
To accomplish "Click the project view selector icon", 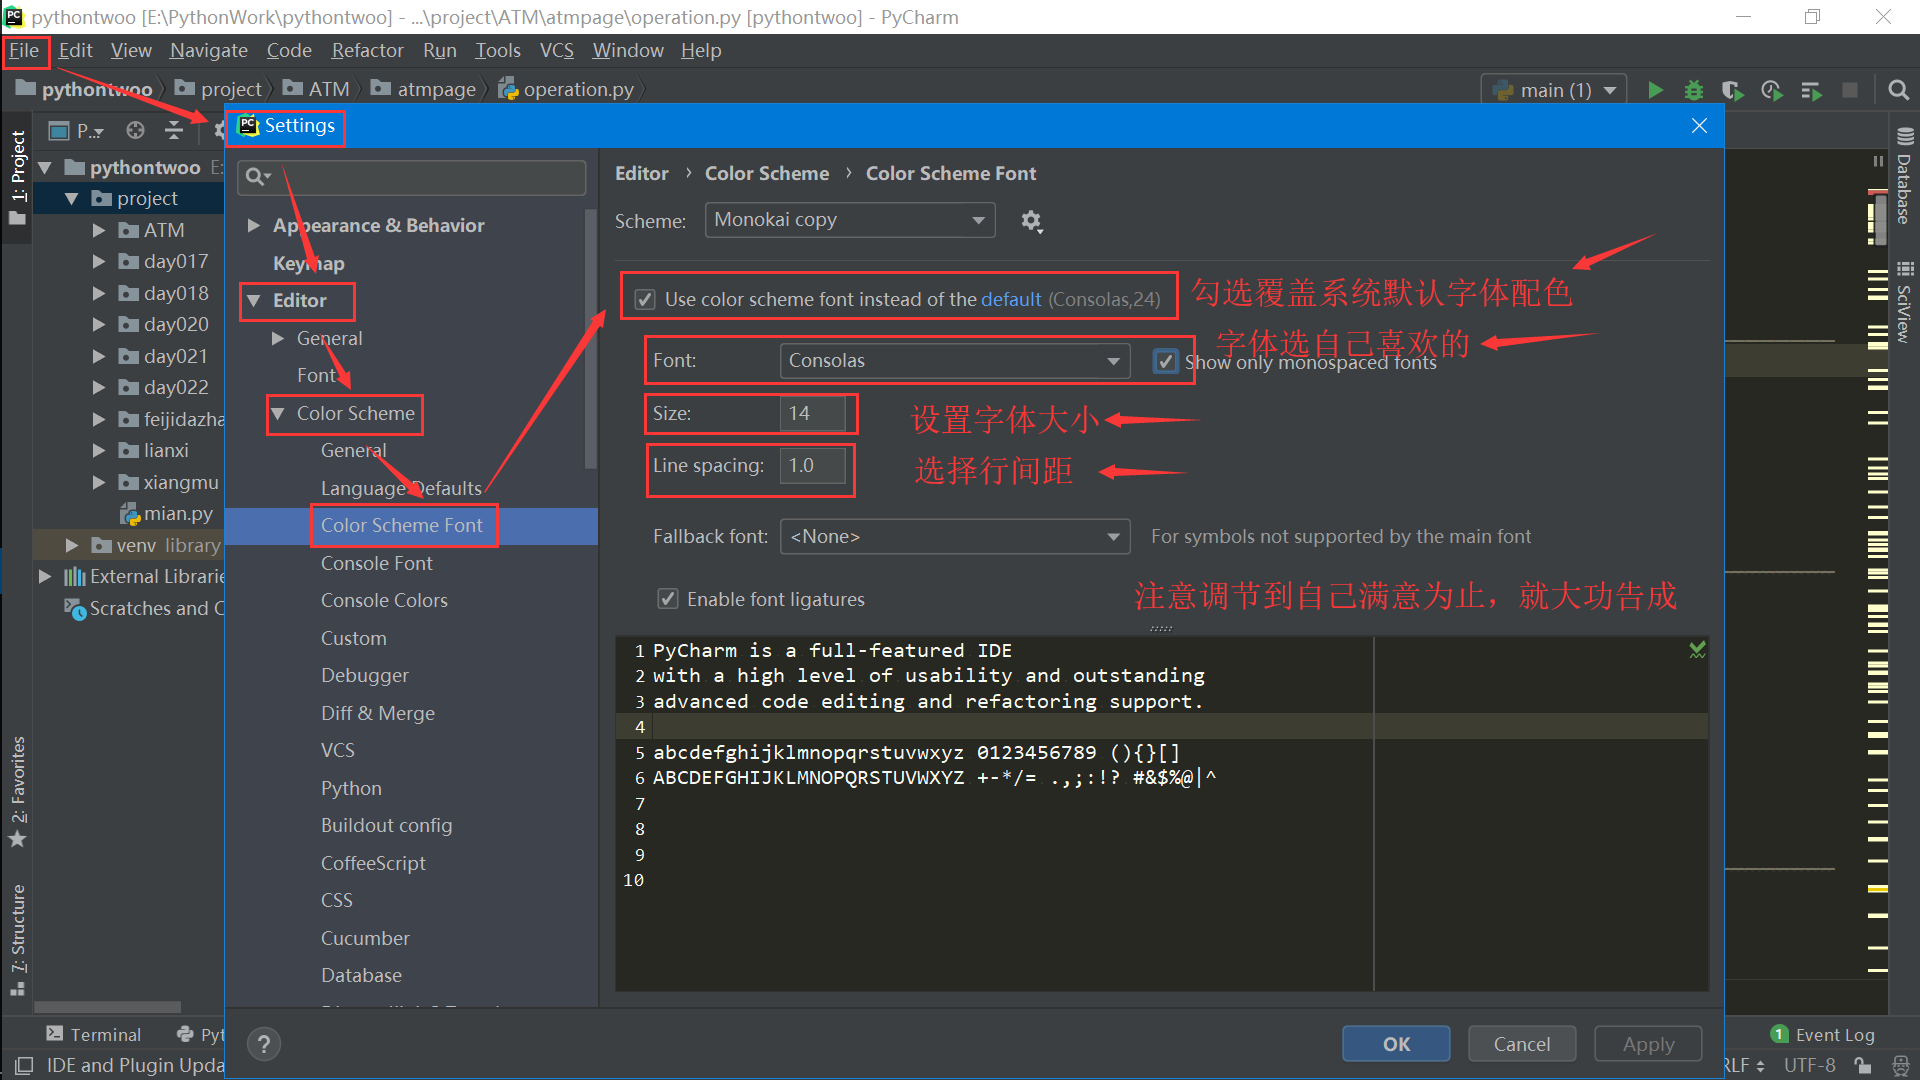I will coord(76,131).
